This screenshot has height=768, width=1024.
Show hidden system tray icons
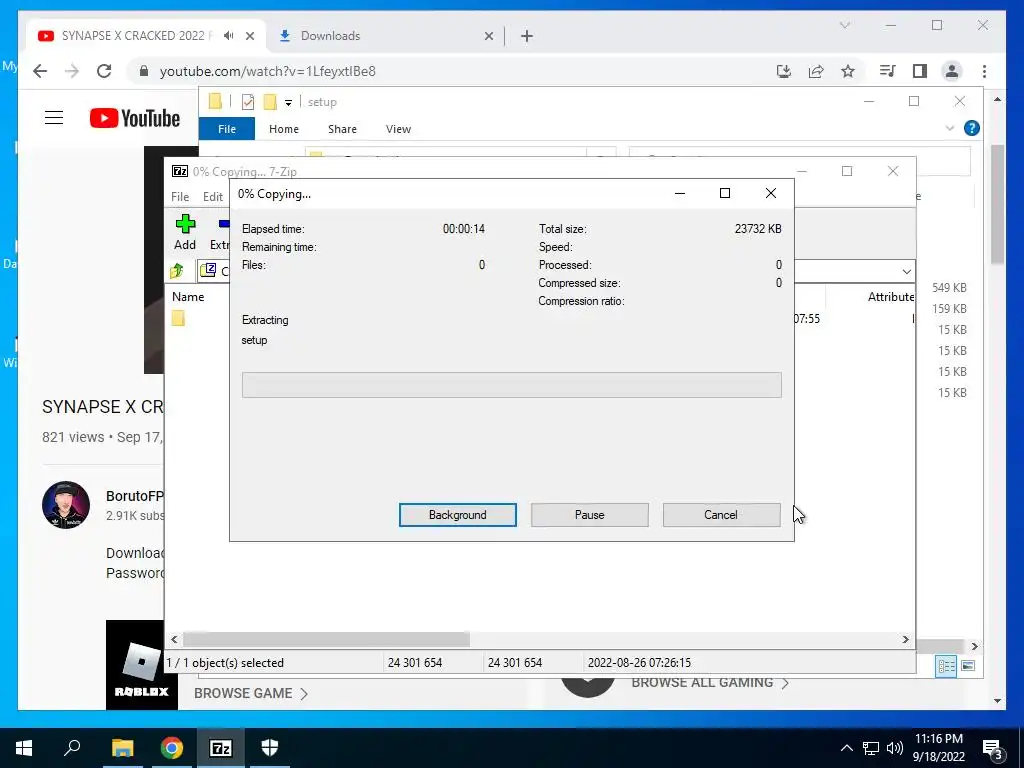point(846,748)
